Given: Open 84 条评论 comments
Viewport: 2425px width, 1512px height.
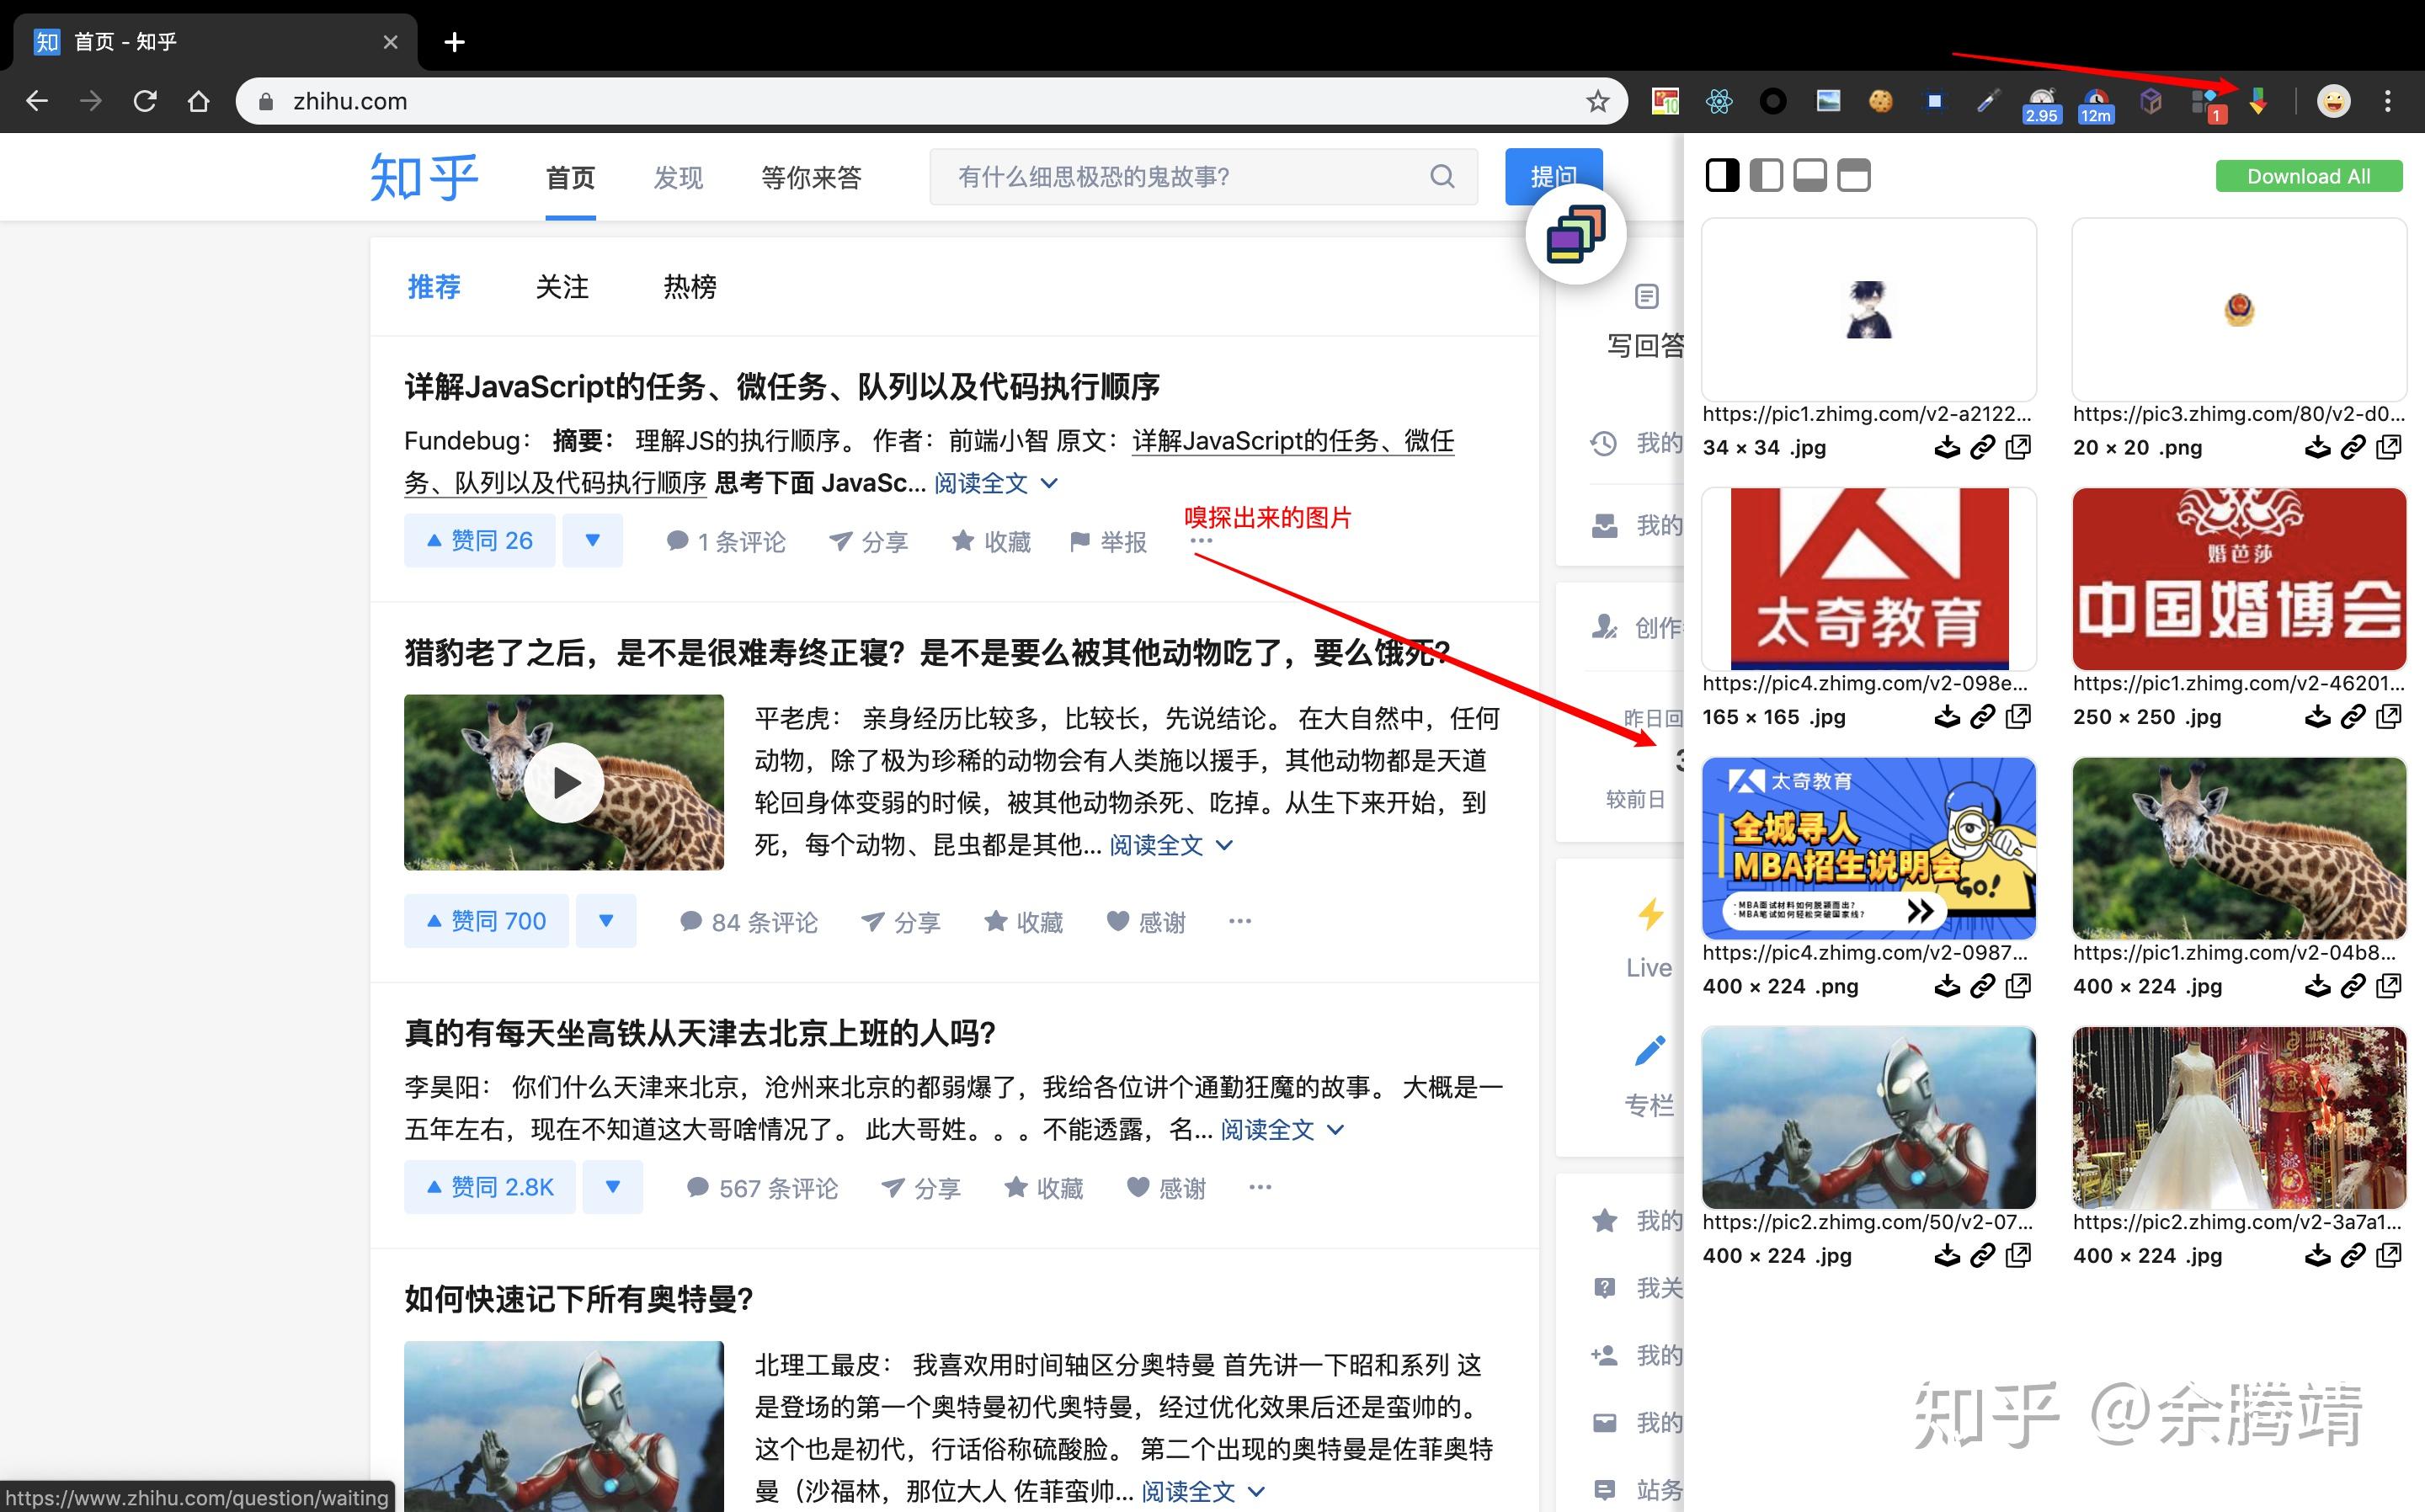Looking at the screenshot, I should (748, 922).
